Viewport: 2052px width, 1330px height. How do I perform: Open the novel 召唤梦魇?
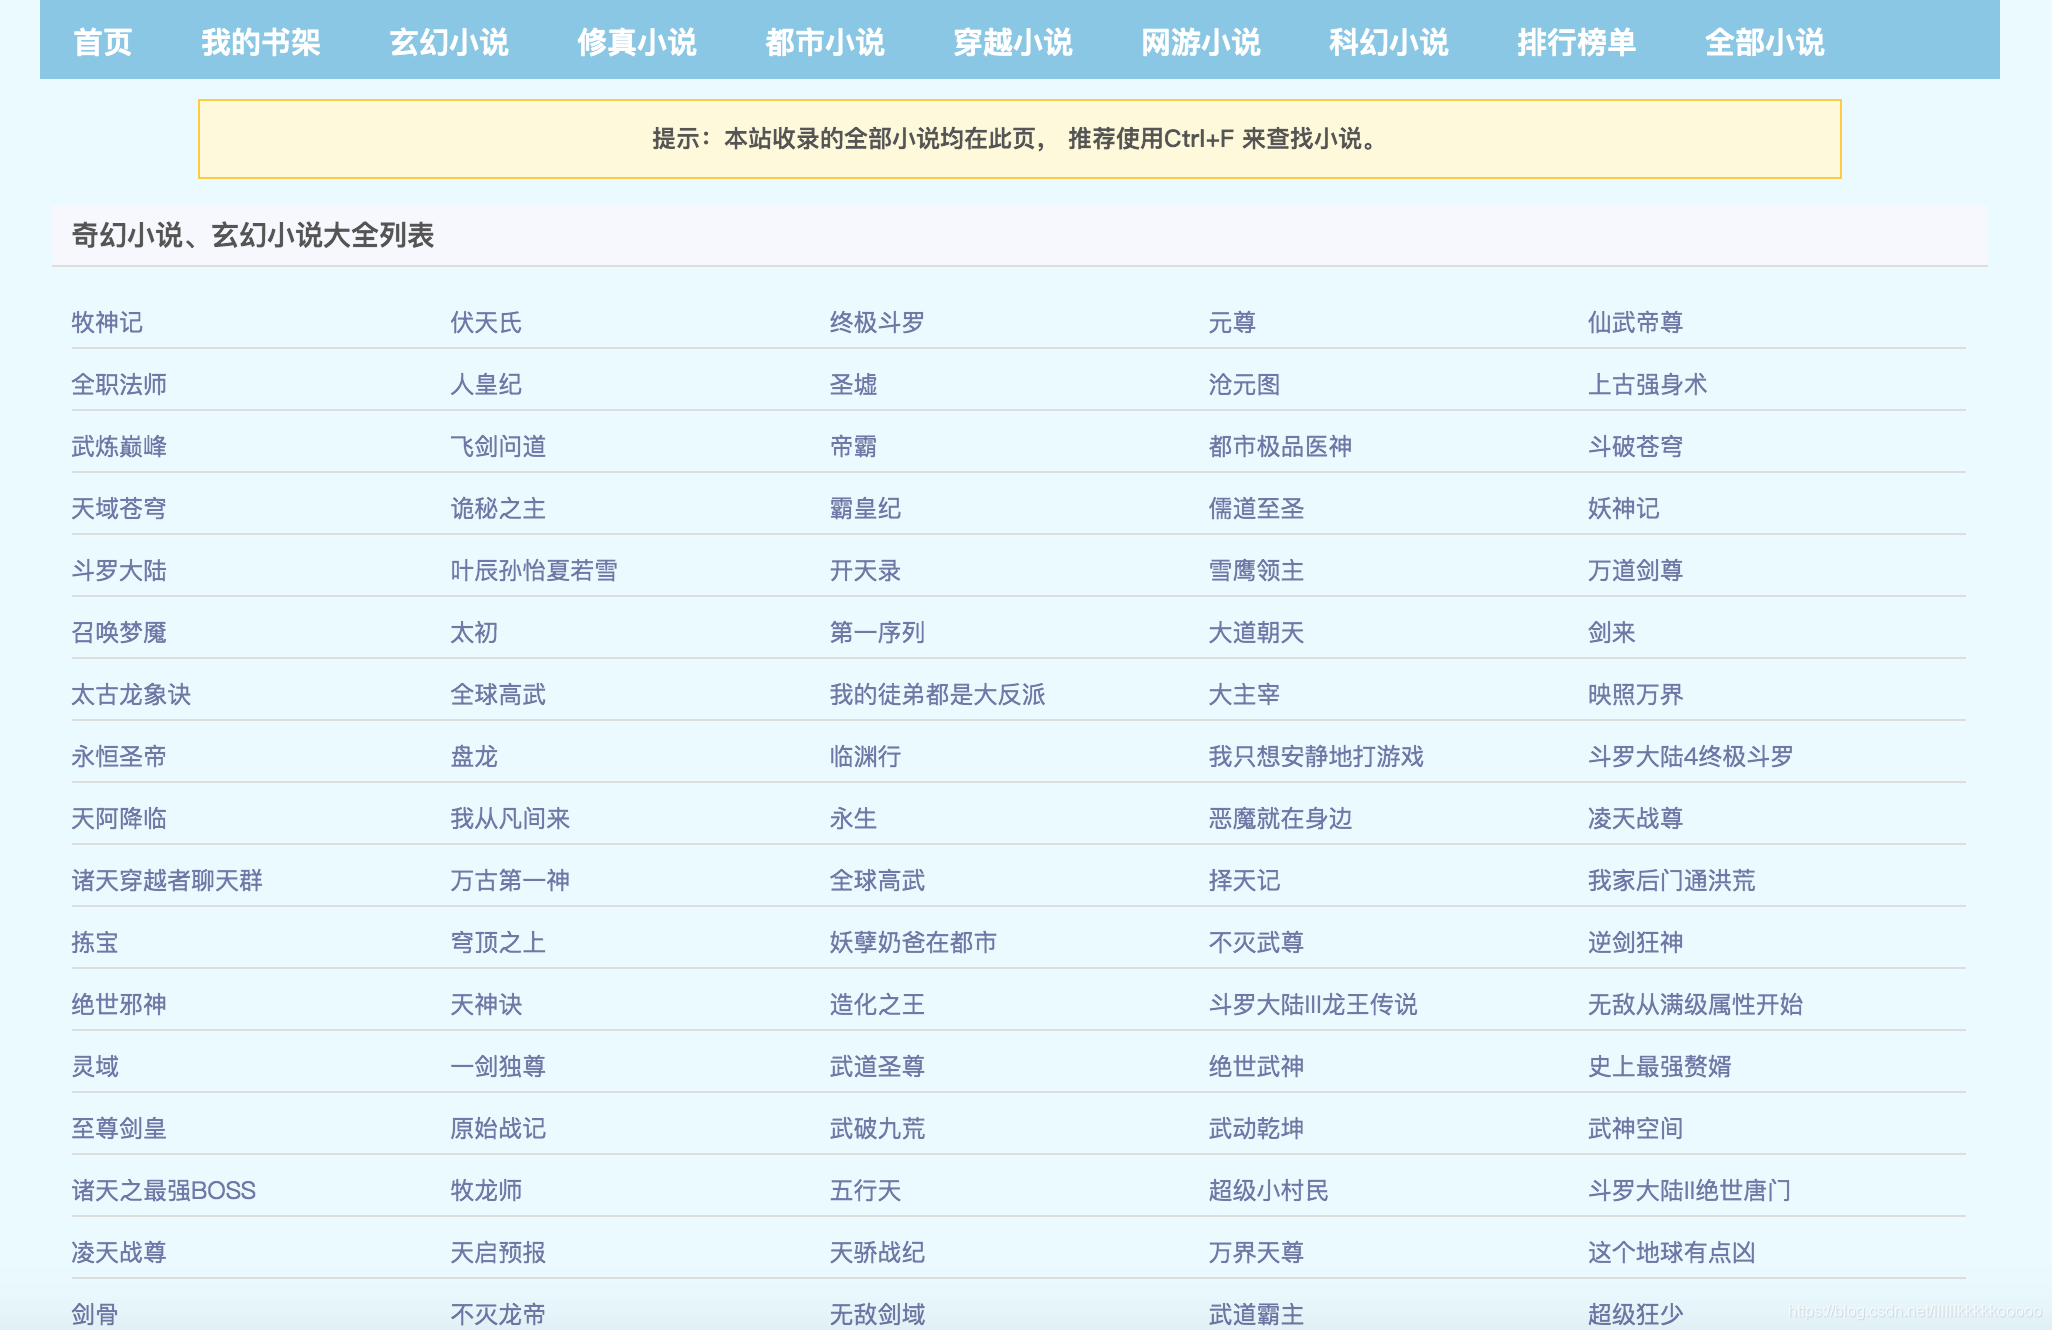click(119, 632)
